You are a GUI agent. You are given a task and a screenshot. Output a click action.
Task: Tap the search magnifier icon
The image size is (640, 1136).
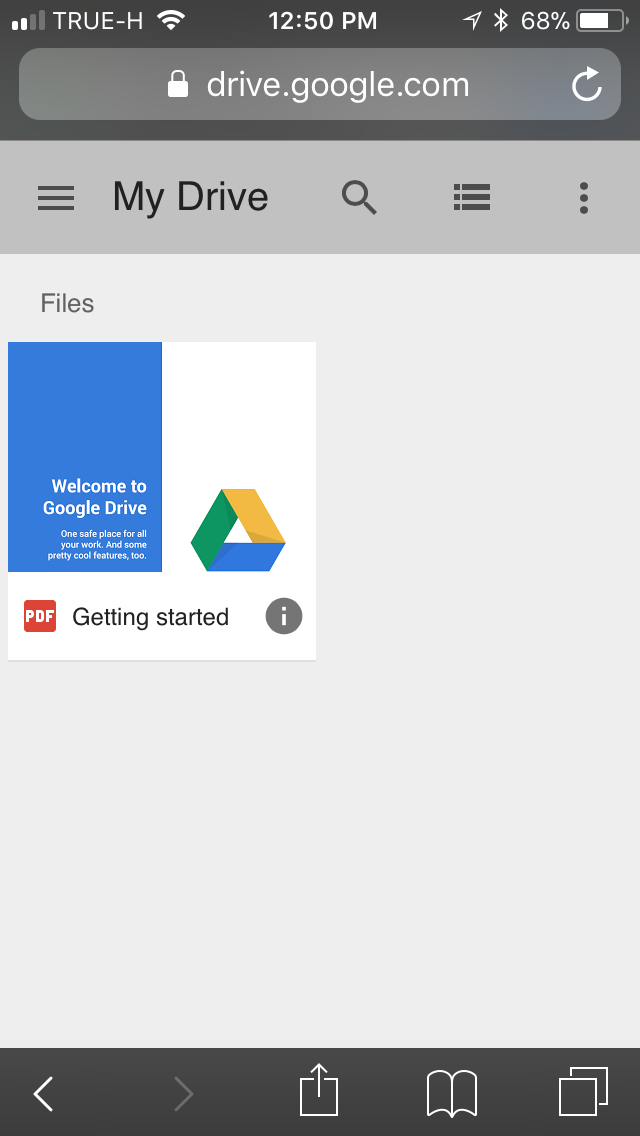point(360,198)
